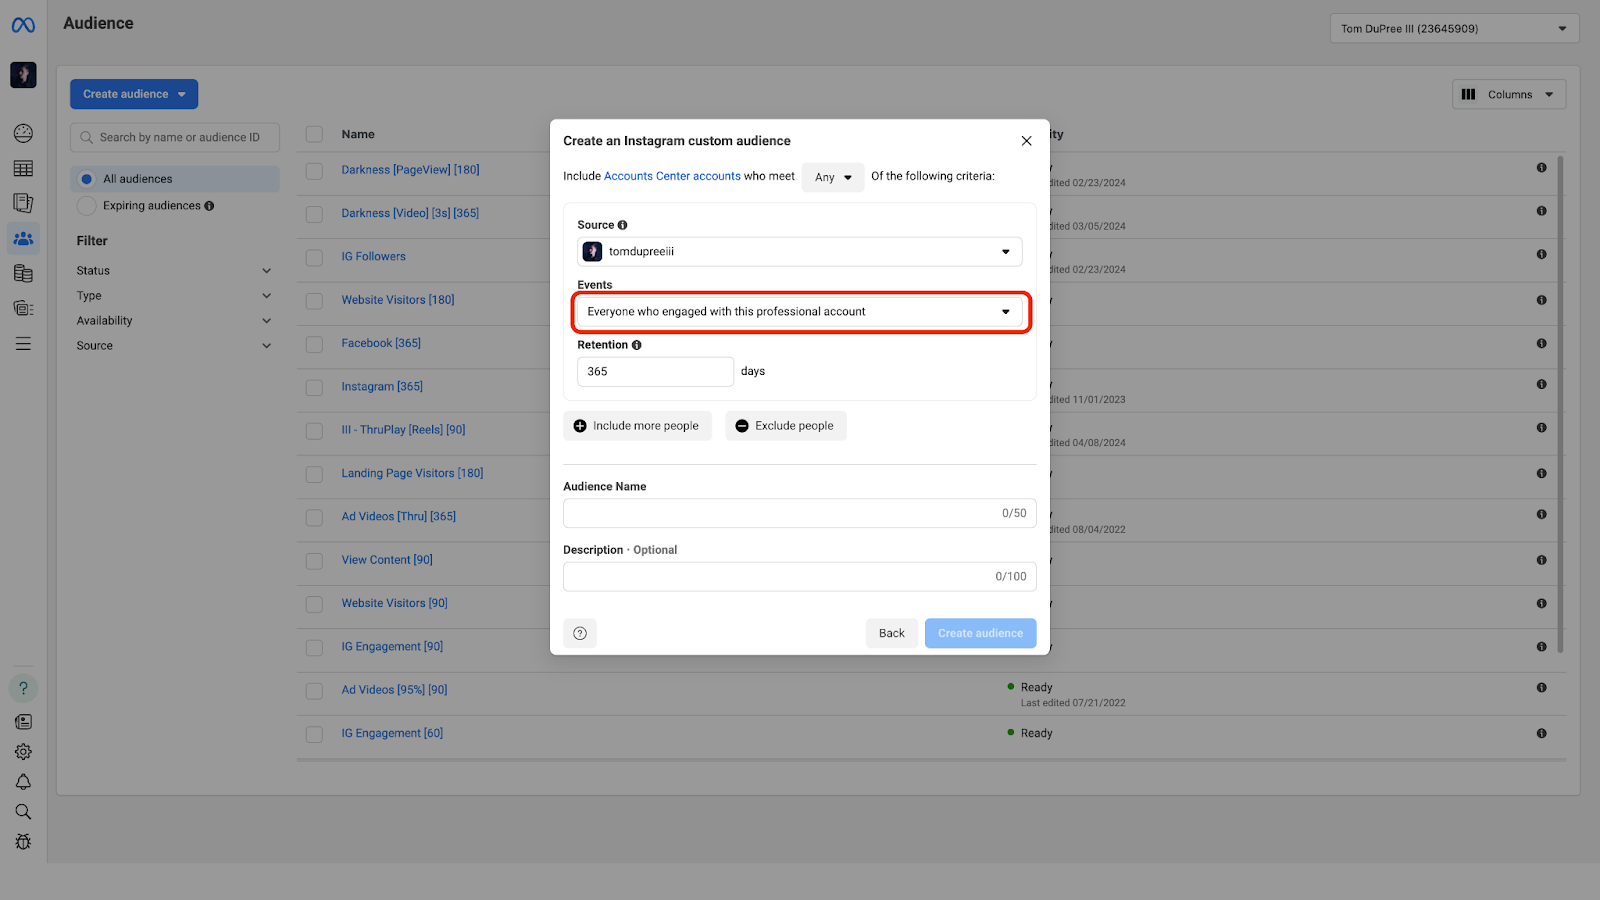Click the Retention days input field
Viewport: 1600px width, 900px height.
(655, 371)
